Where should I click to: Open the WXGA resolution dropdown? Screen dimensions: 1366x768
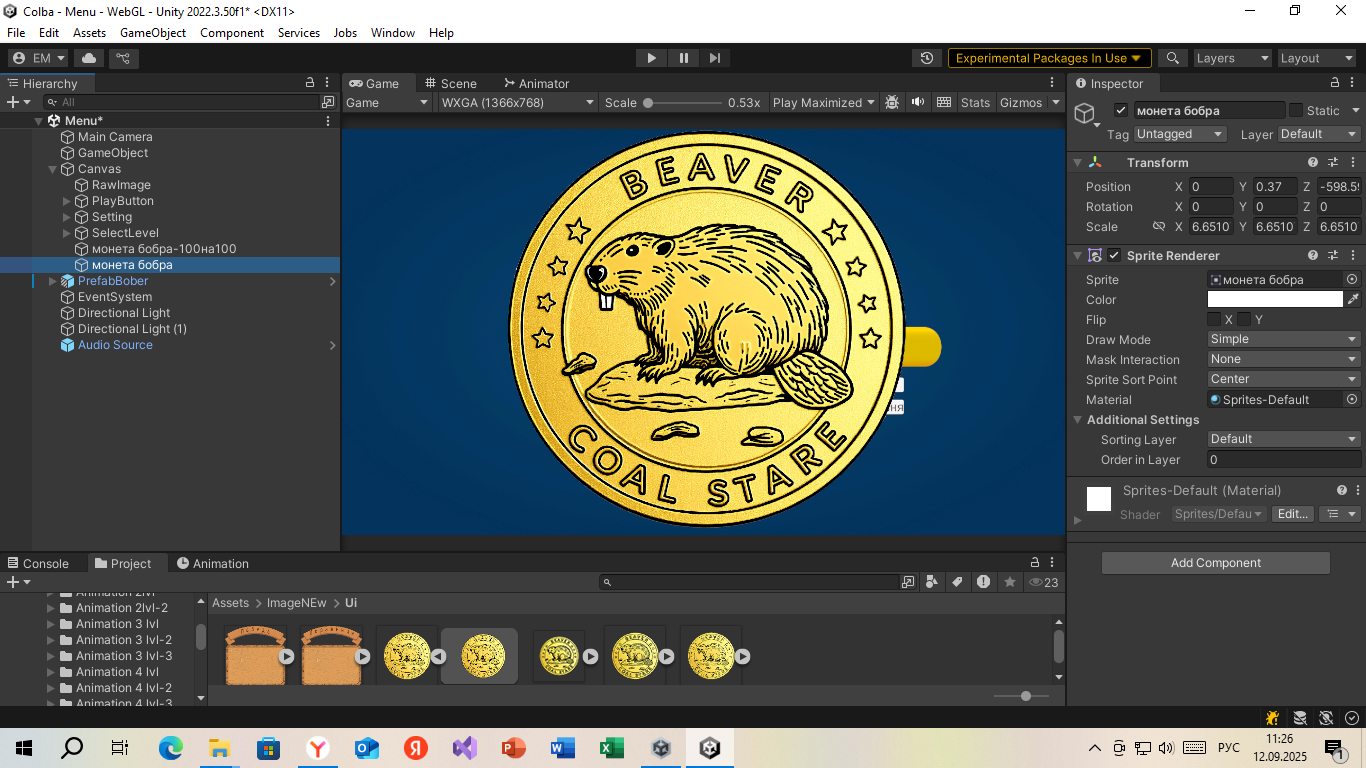pyautogui.click(x=517, y=102)
